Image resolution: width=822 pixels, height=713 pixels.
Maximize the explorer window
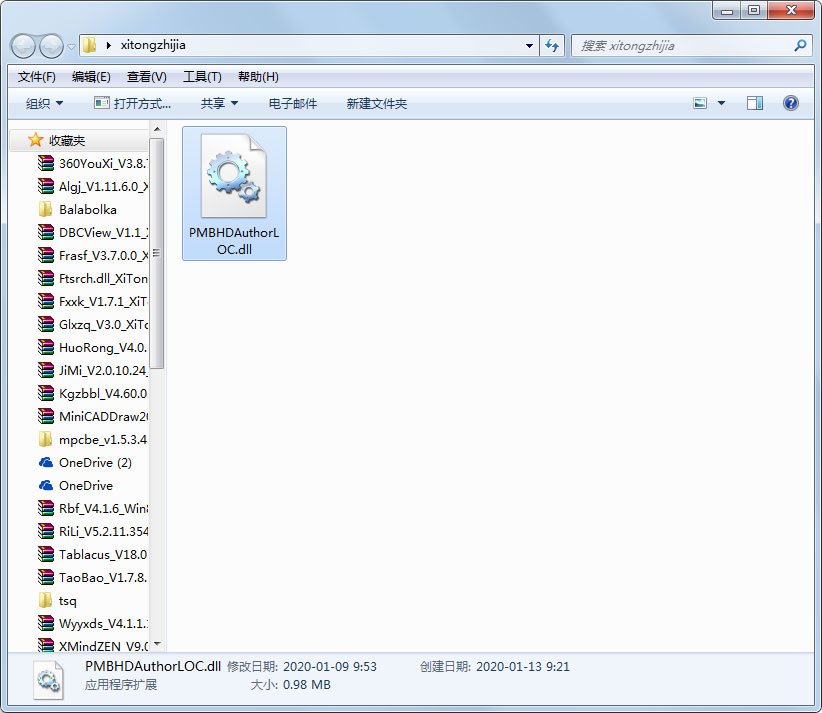pos(754,10)
